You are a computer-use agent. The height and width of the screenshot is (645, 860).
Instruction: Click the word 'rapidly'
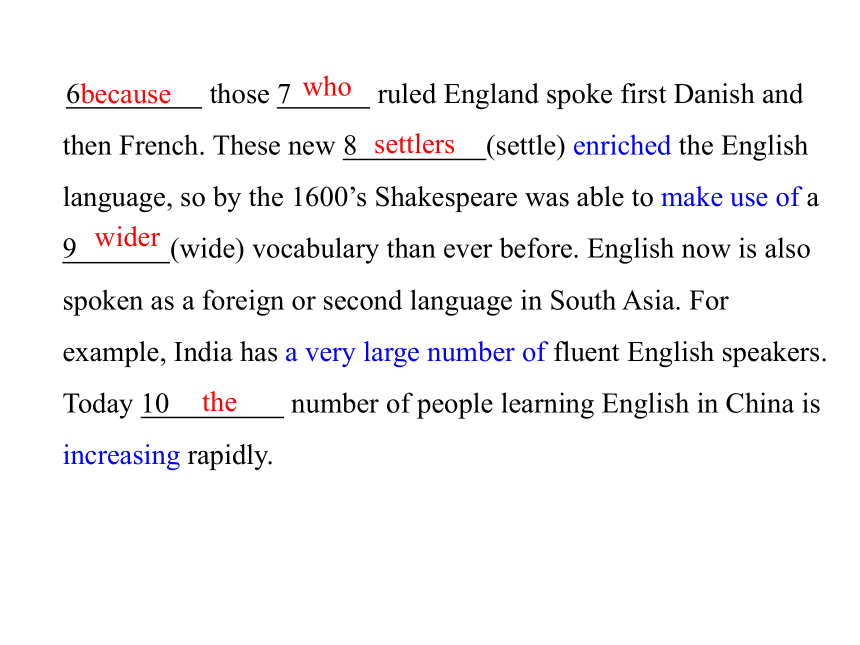(228, 456)
